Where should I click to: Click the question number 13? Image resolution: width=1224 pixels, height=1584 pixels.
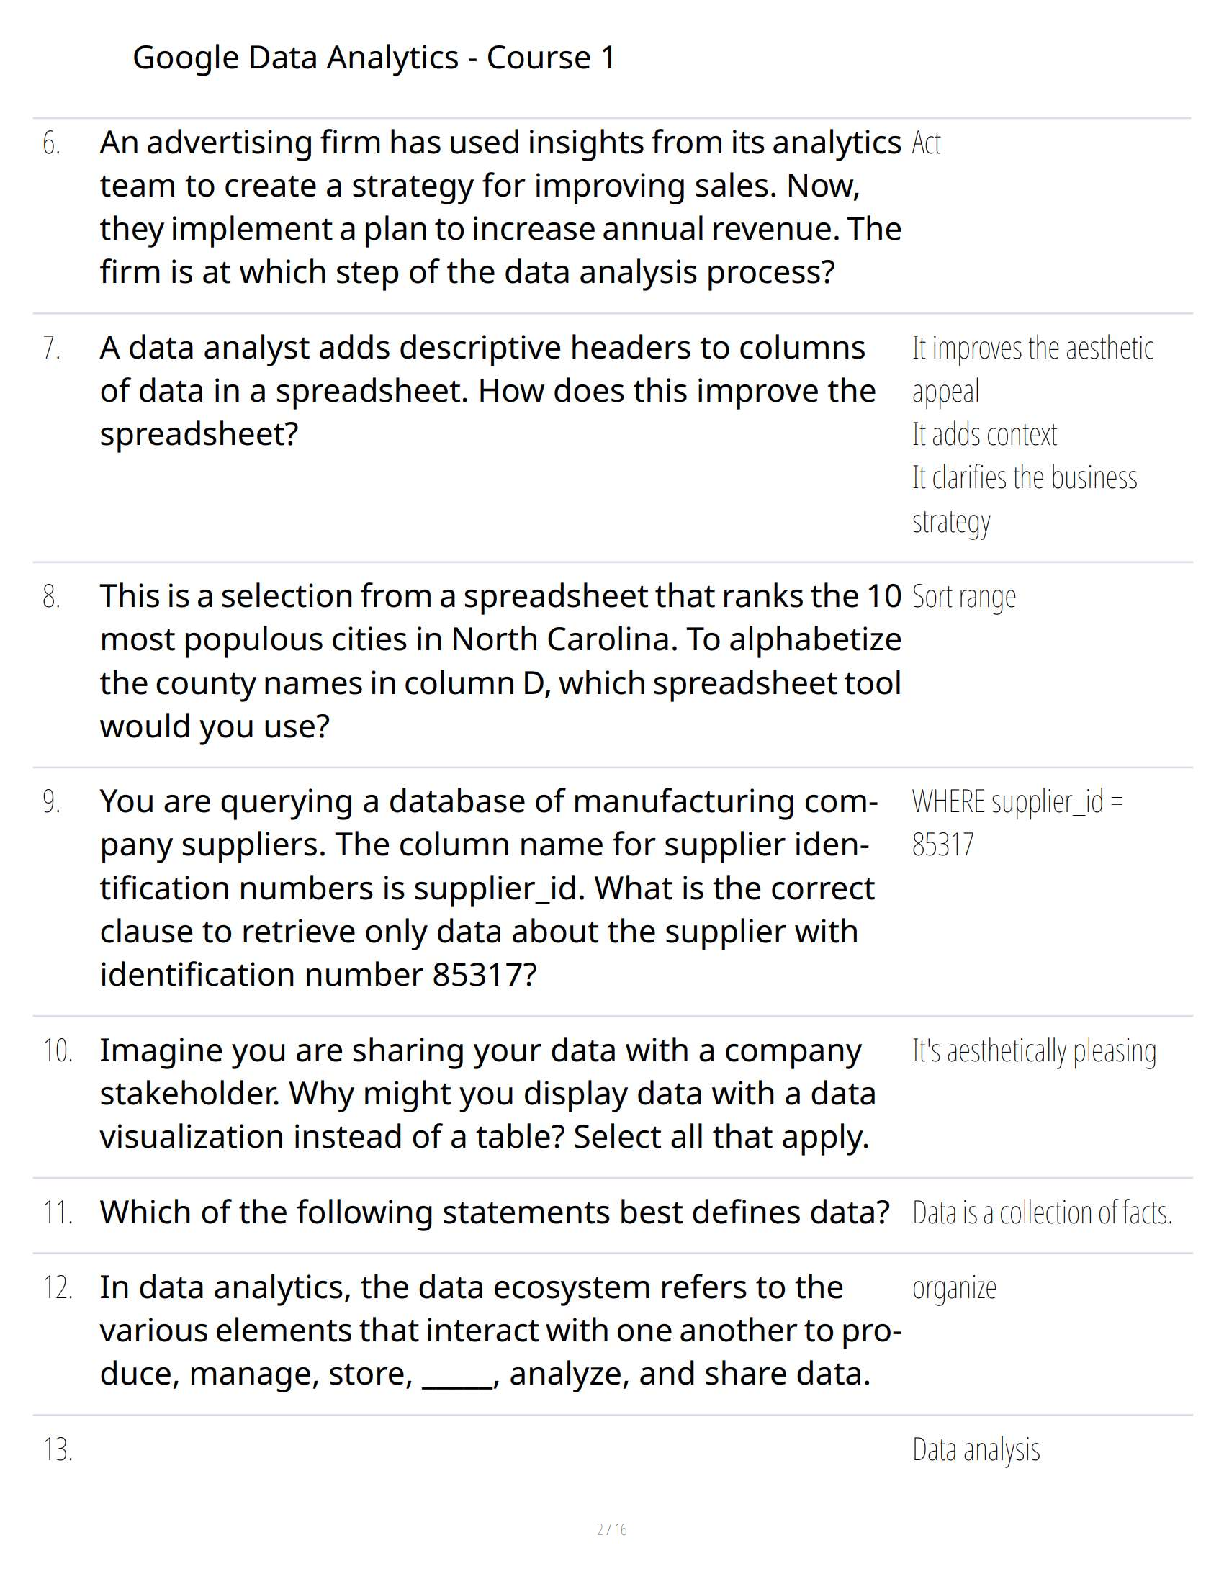(57, 1450)
